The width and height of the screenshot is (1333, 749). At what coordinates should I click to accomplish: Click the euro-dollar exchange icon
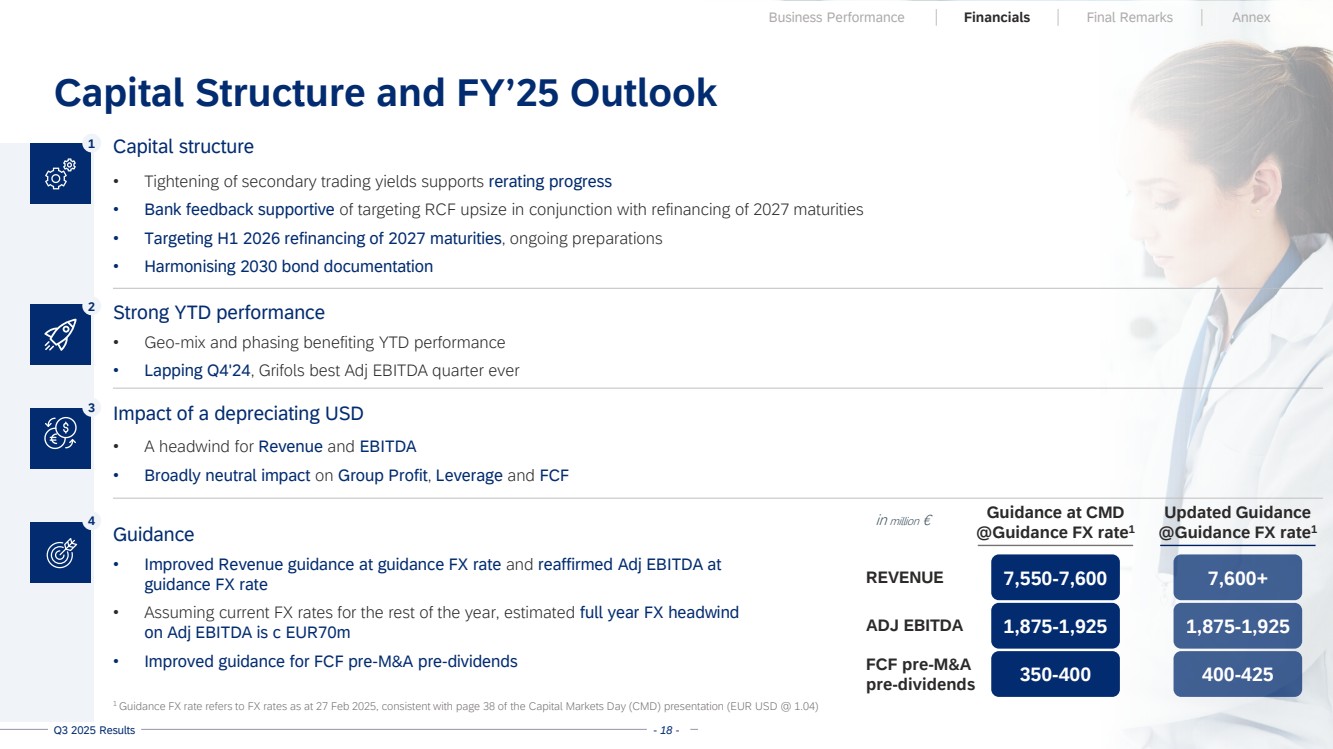60,437
